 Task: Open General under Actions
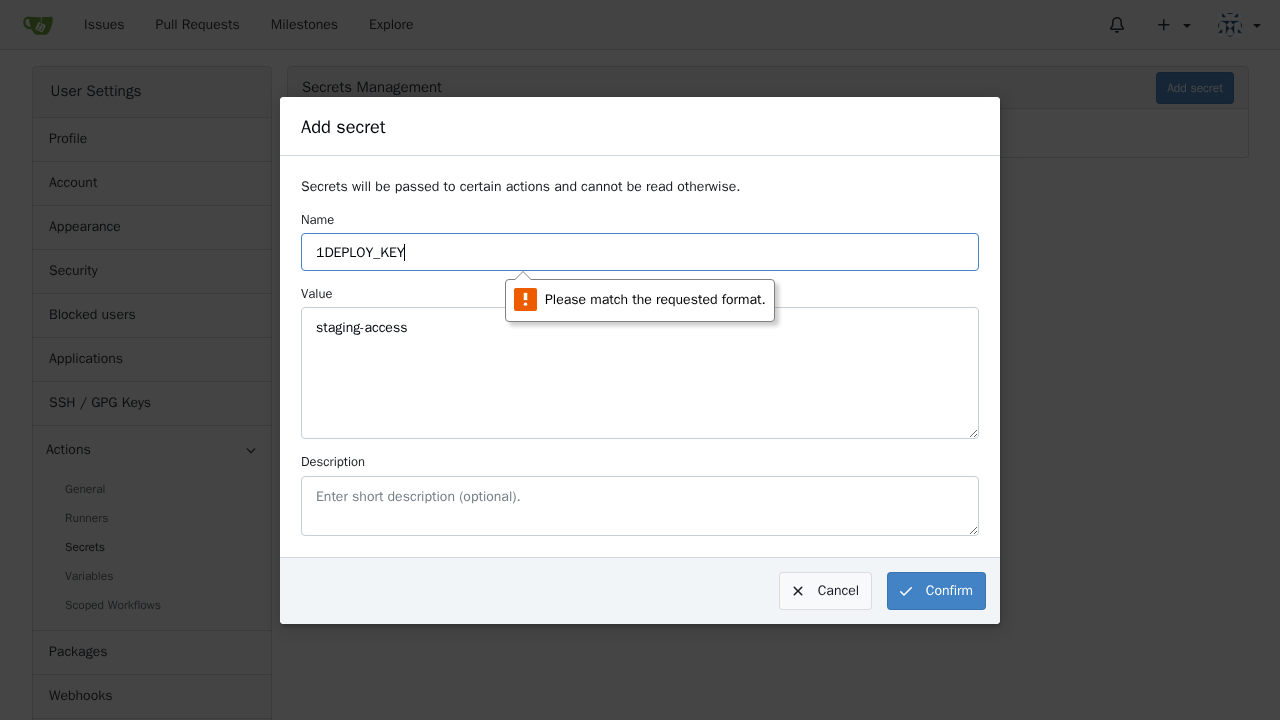click(x=85, y=489)
